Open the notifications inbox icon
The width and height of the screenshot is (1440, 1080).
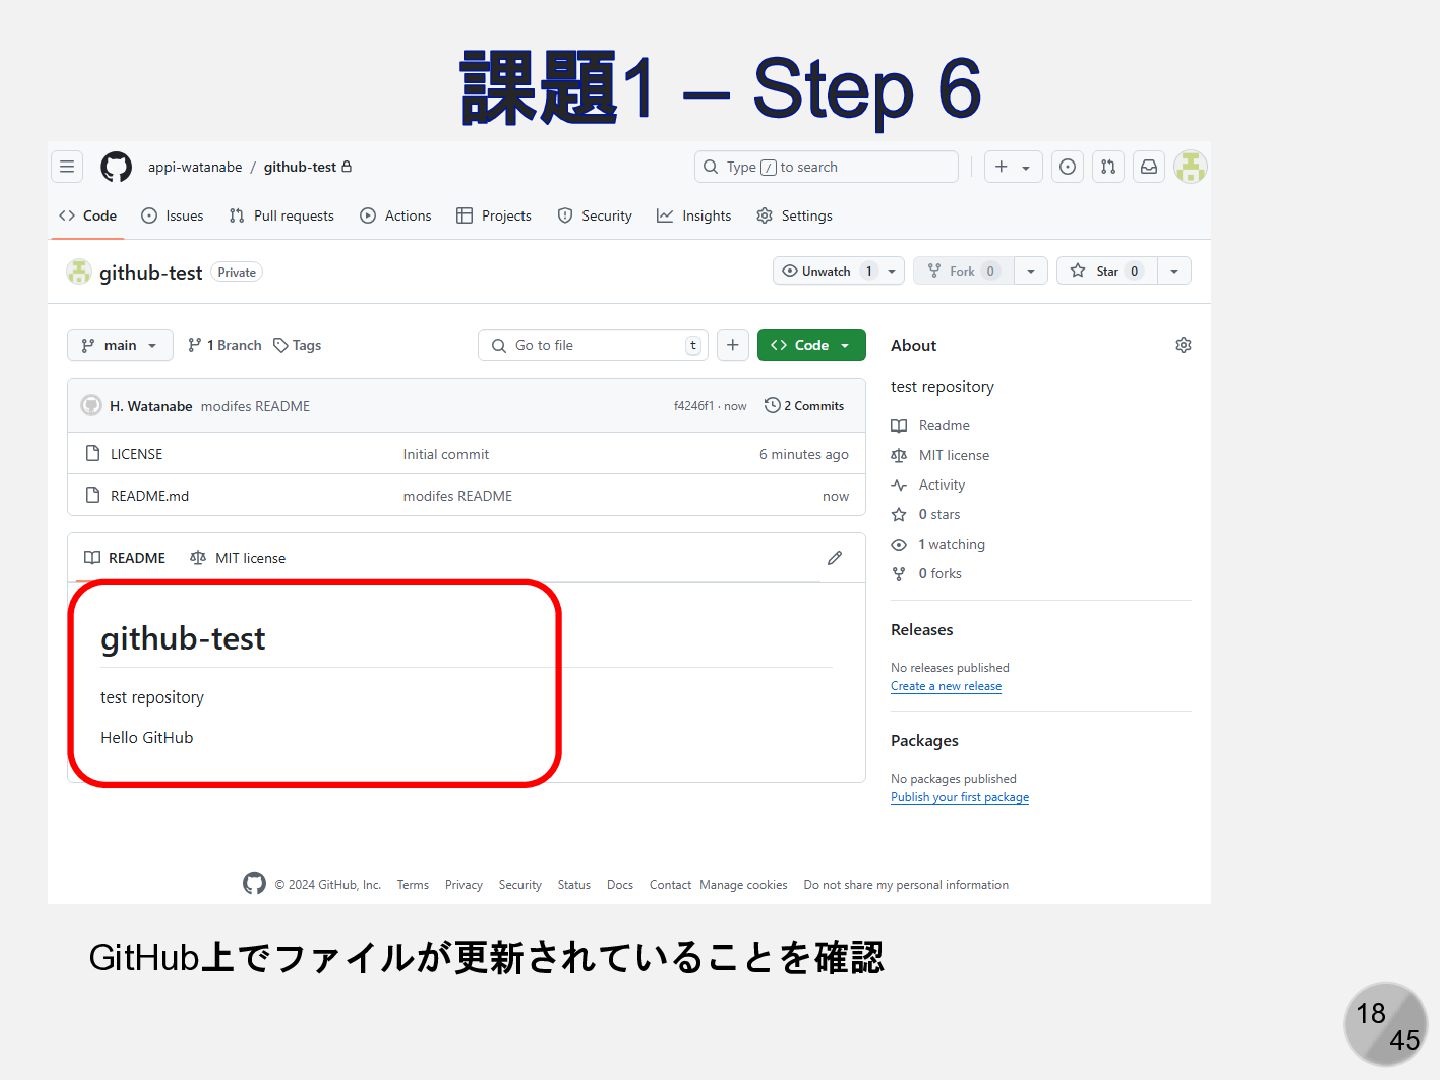pyautogui.click(x=1149, y=167)
